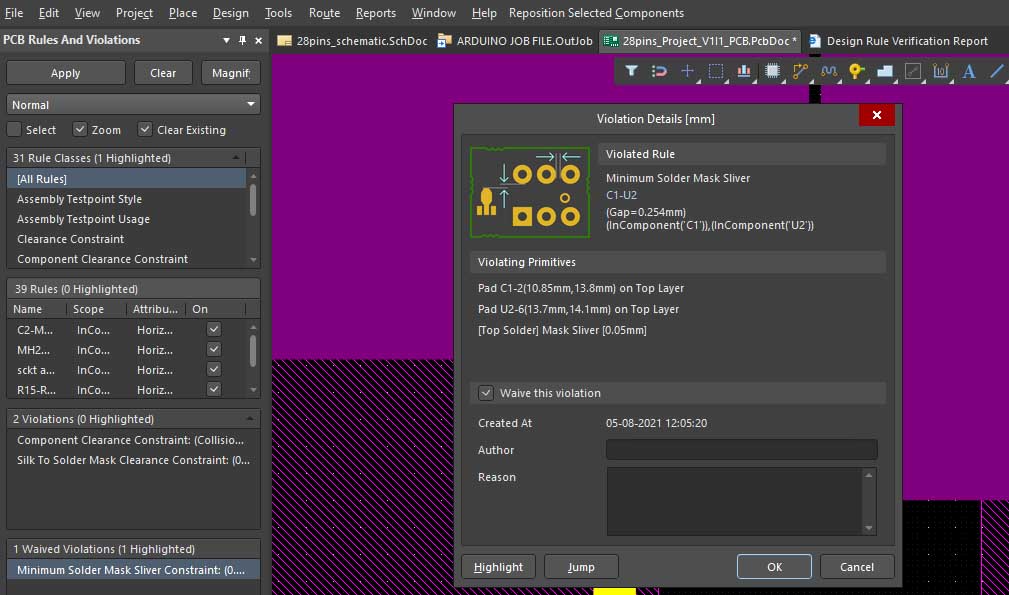Click the place component chip icon
This screenshot has width=1009, height=595.
(772, 71)
